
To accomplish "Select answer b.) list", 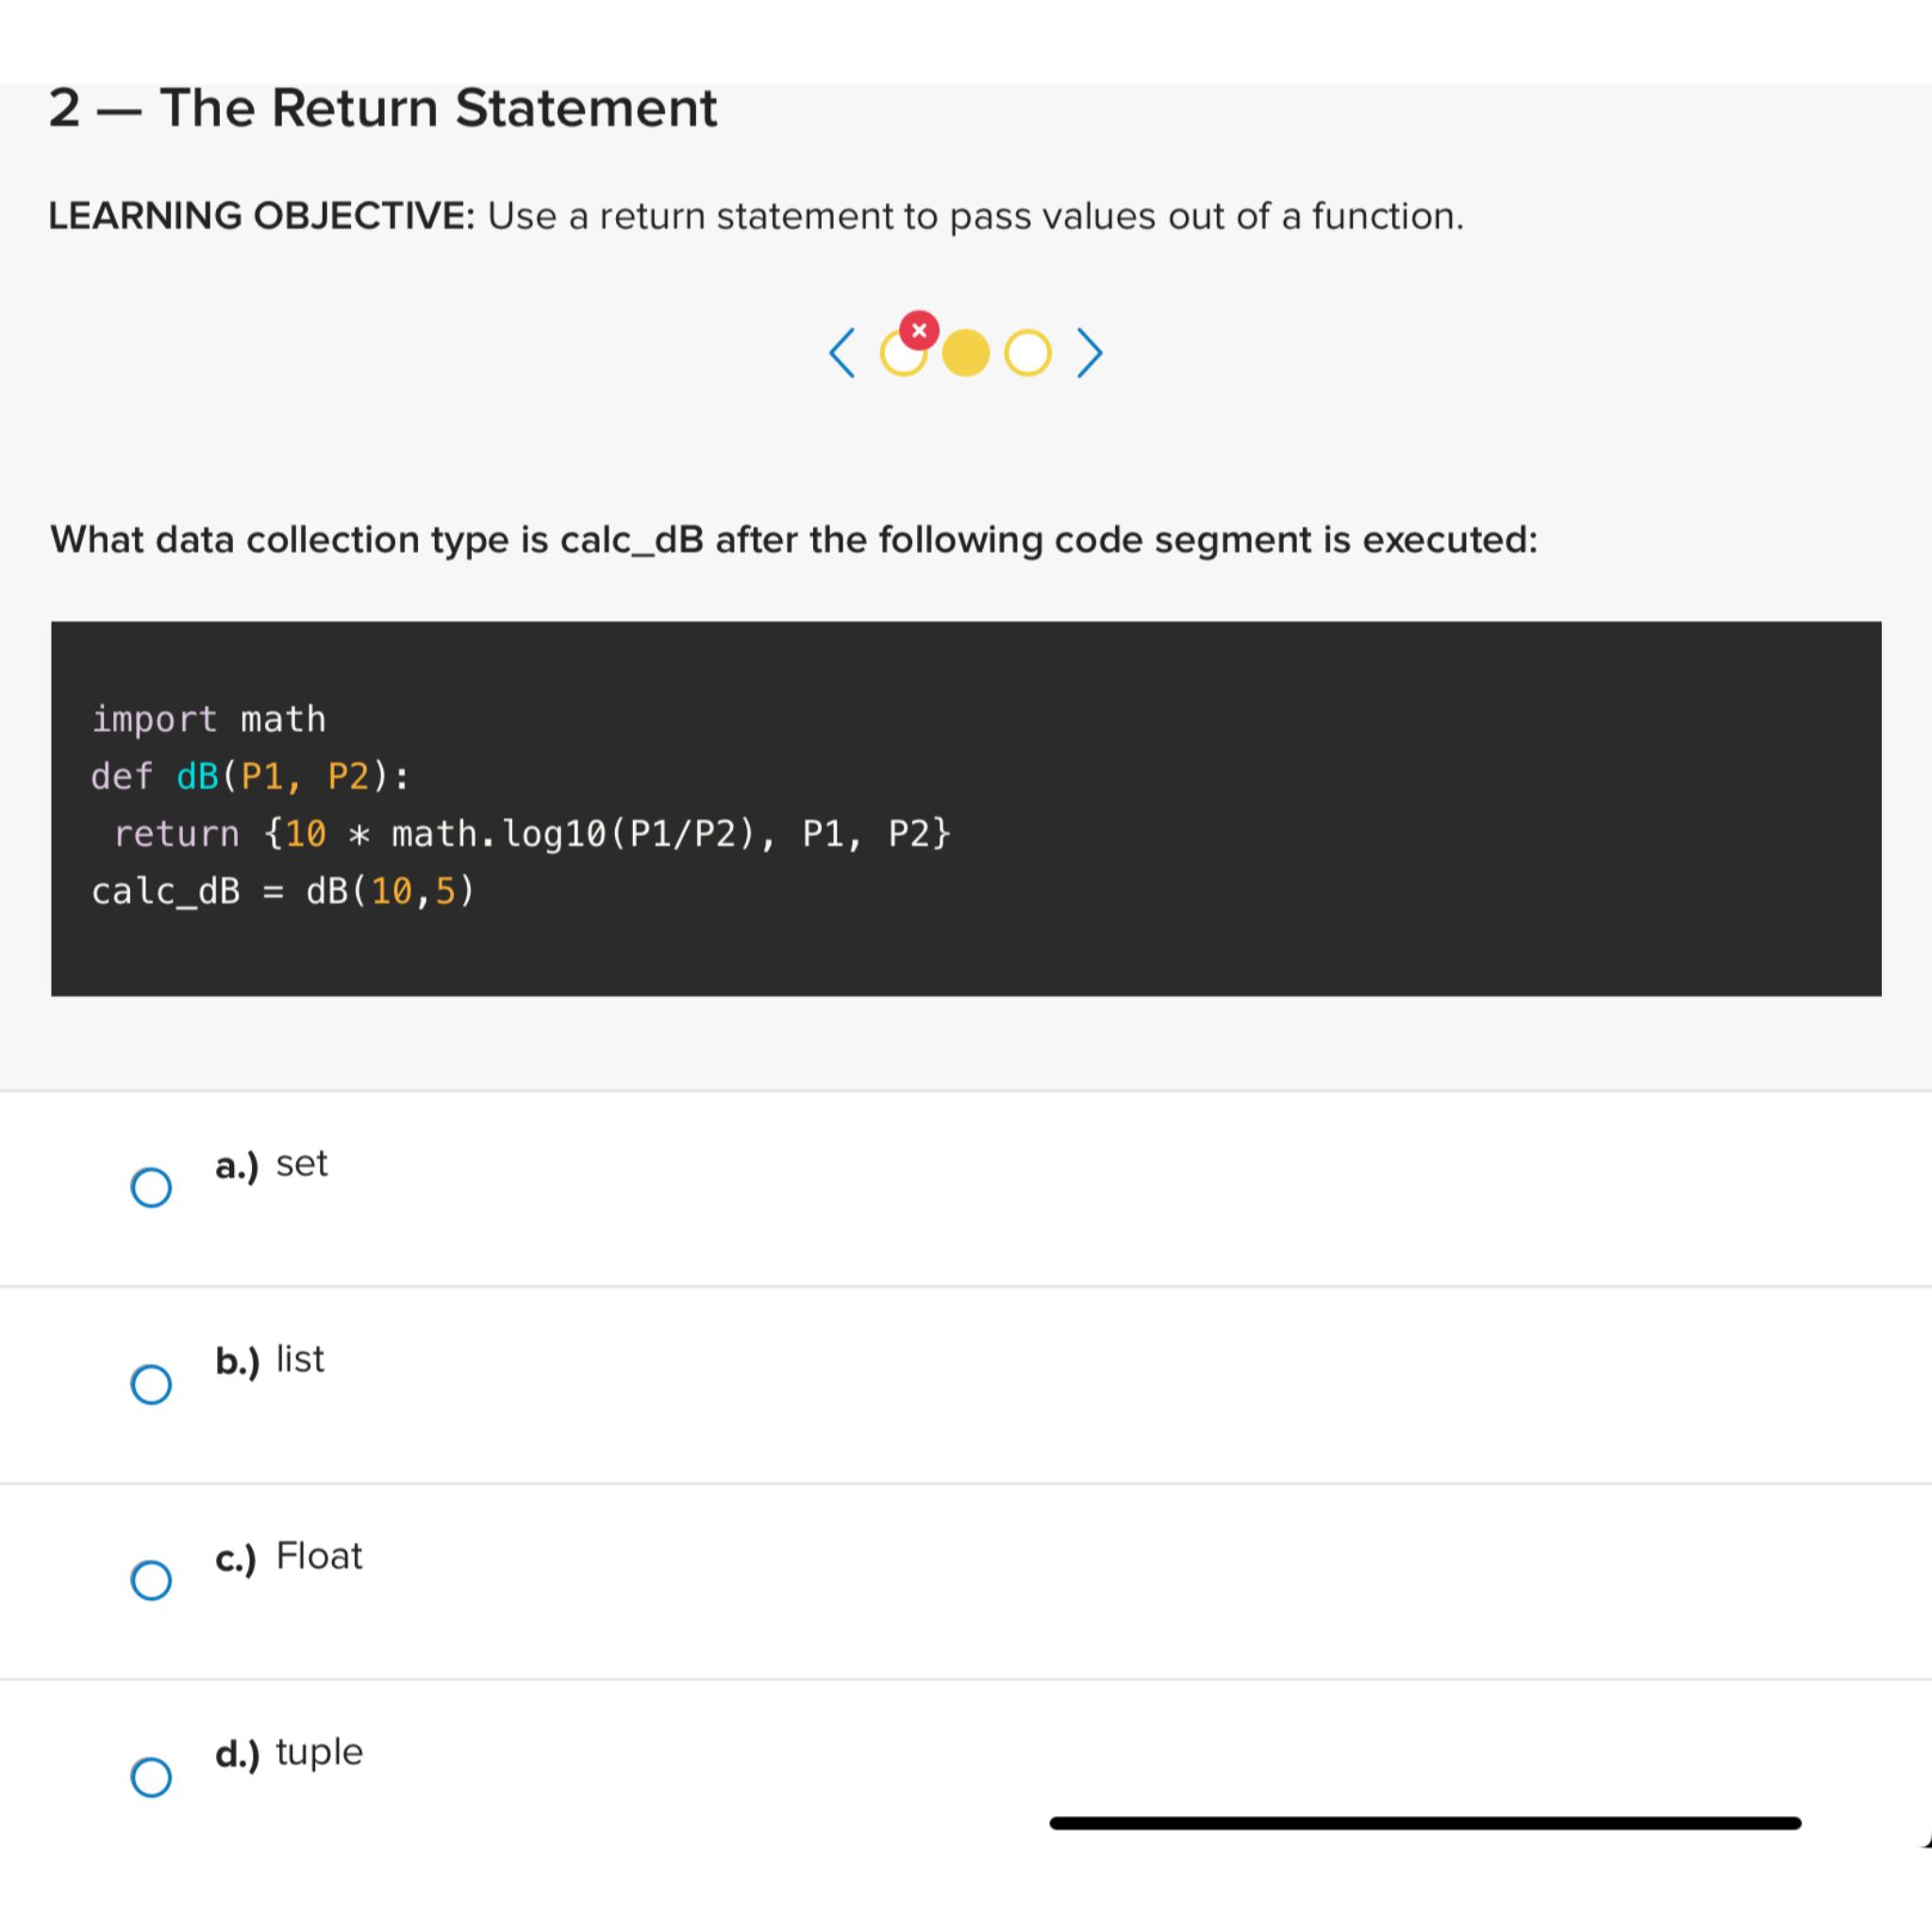I will pos(151,1383).
